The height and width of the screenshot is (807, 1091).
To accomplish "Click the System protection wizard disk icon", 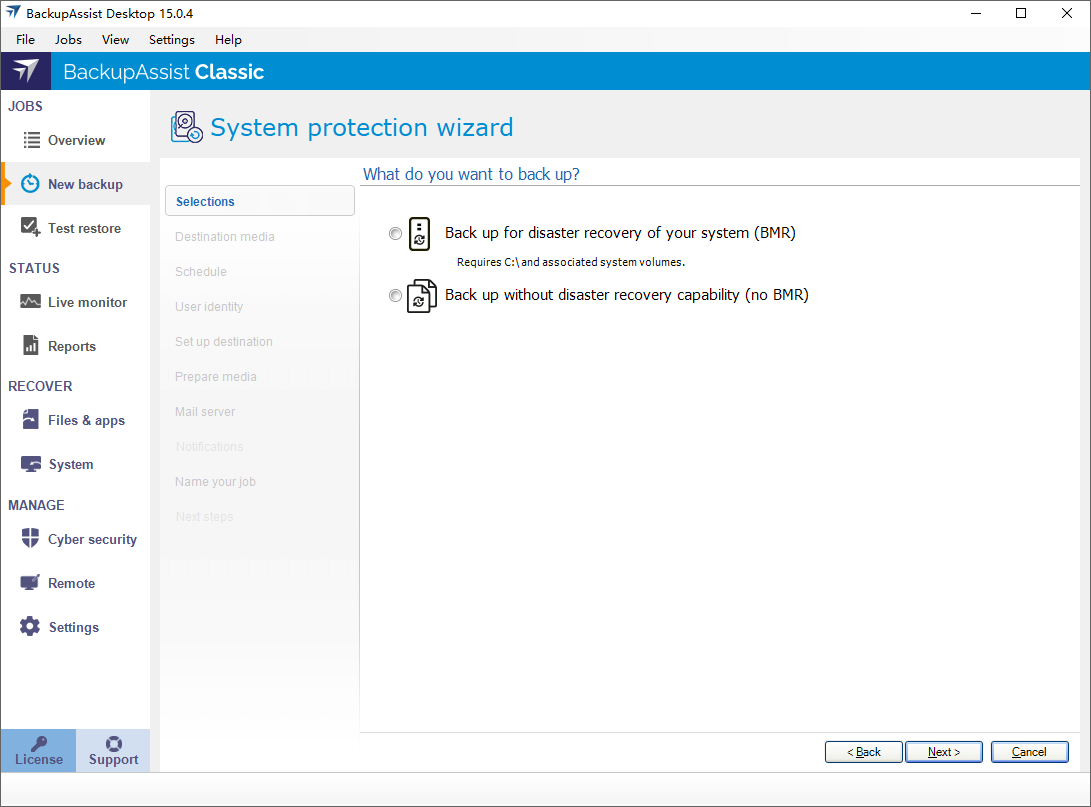I will (x=186, y=127).
